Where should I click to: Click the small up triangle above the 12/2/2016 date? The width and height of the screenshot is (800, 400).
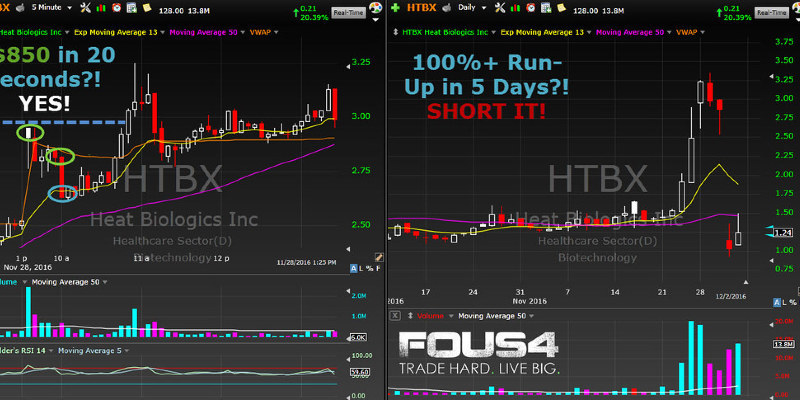(746, 282)
